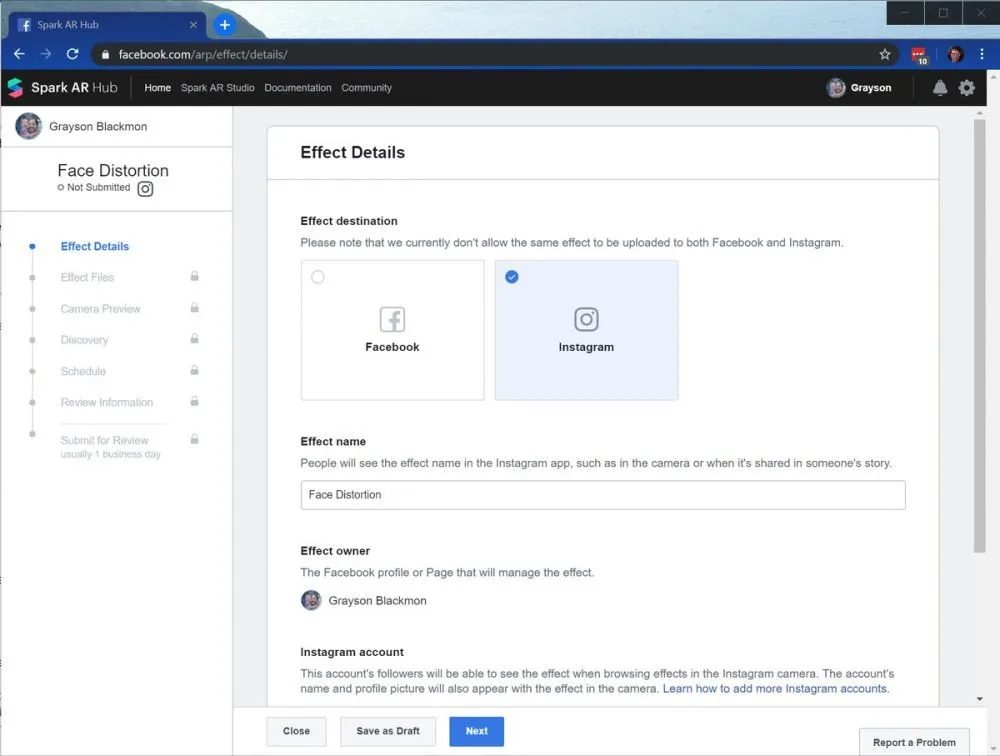The image size is (1000, 756).
Task: Click Grayson's profile avatar in the top bar
Action: point(836,88)
